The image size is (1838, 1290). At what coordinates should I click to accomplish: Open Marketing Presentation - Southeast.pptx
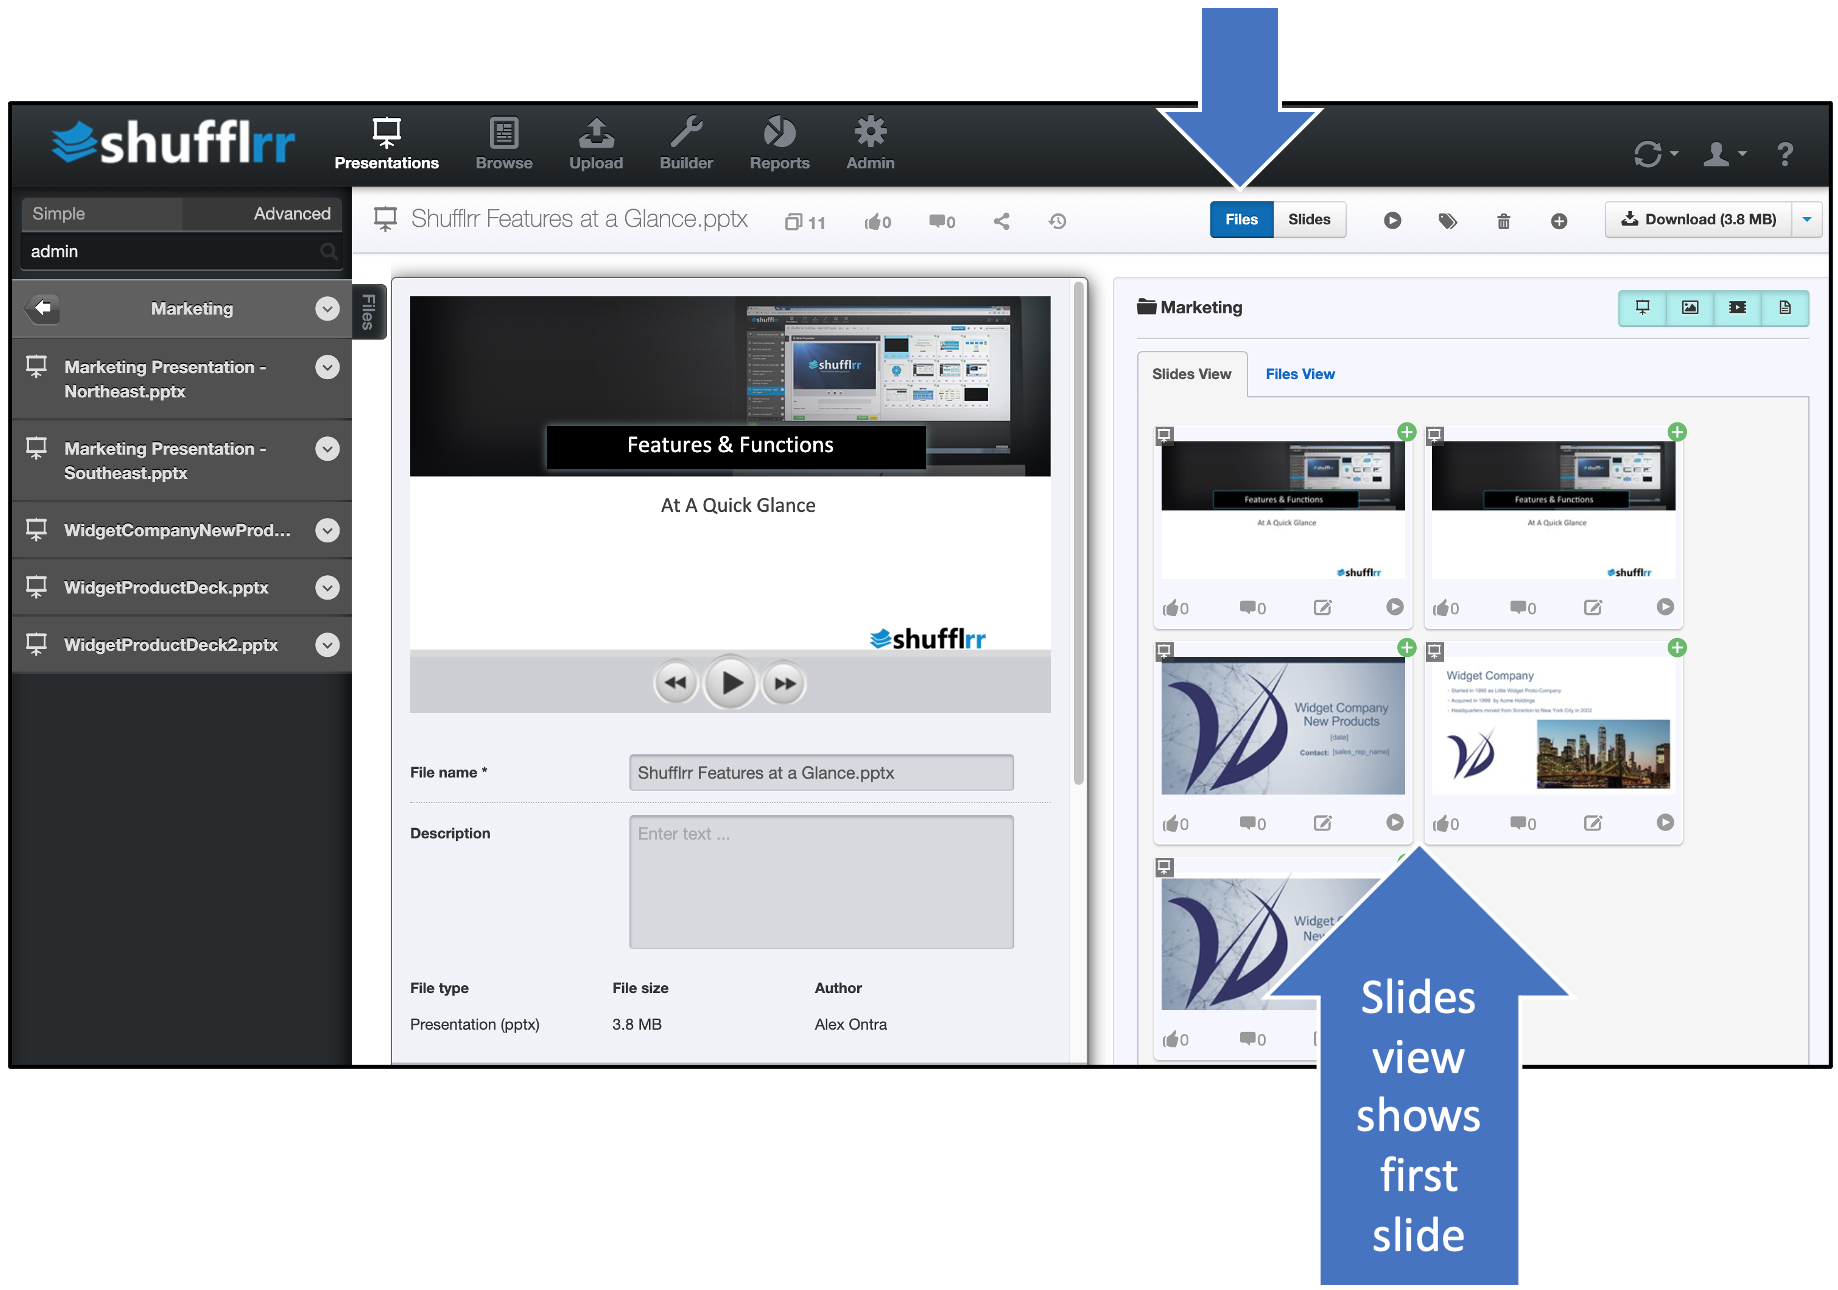(165, 461)
